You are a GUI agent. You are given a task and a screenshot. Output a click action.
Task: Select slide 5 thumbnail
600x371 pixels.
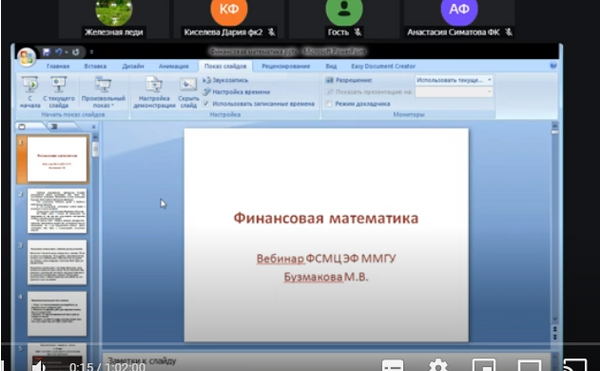pyautogui.click(x=57, y=356)
